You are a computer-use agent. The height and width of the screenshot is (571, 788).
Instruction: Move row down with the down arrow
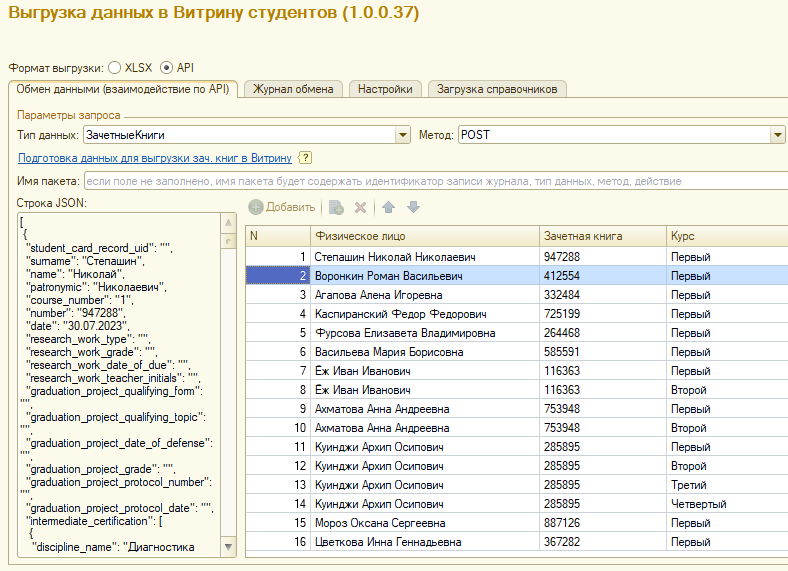(x=413, y=207)
